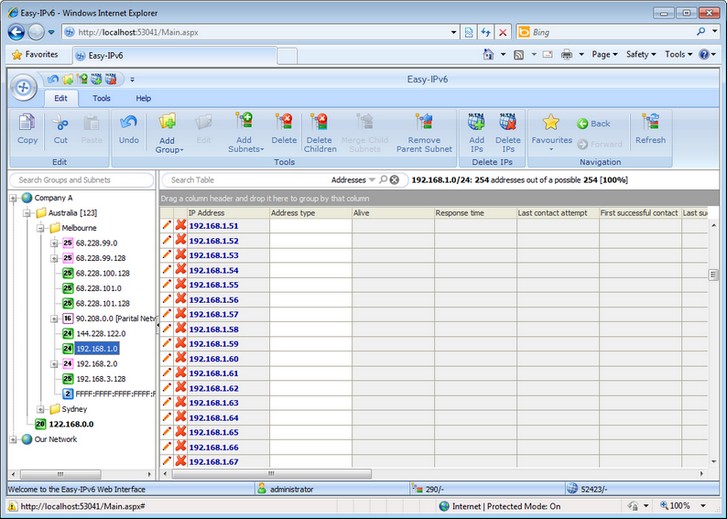The width and height of the screenshot is (727, 519).
Task: Switch to the Edit ribbon tab
Action: point(61,98)
